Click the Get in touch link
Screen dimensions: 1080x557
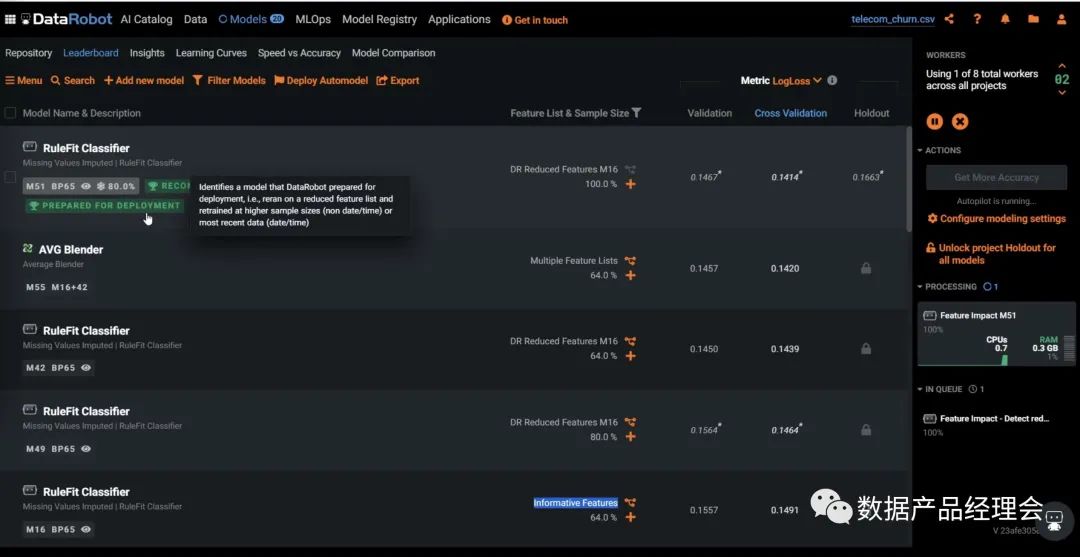pos(535,20)
